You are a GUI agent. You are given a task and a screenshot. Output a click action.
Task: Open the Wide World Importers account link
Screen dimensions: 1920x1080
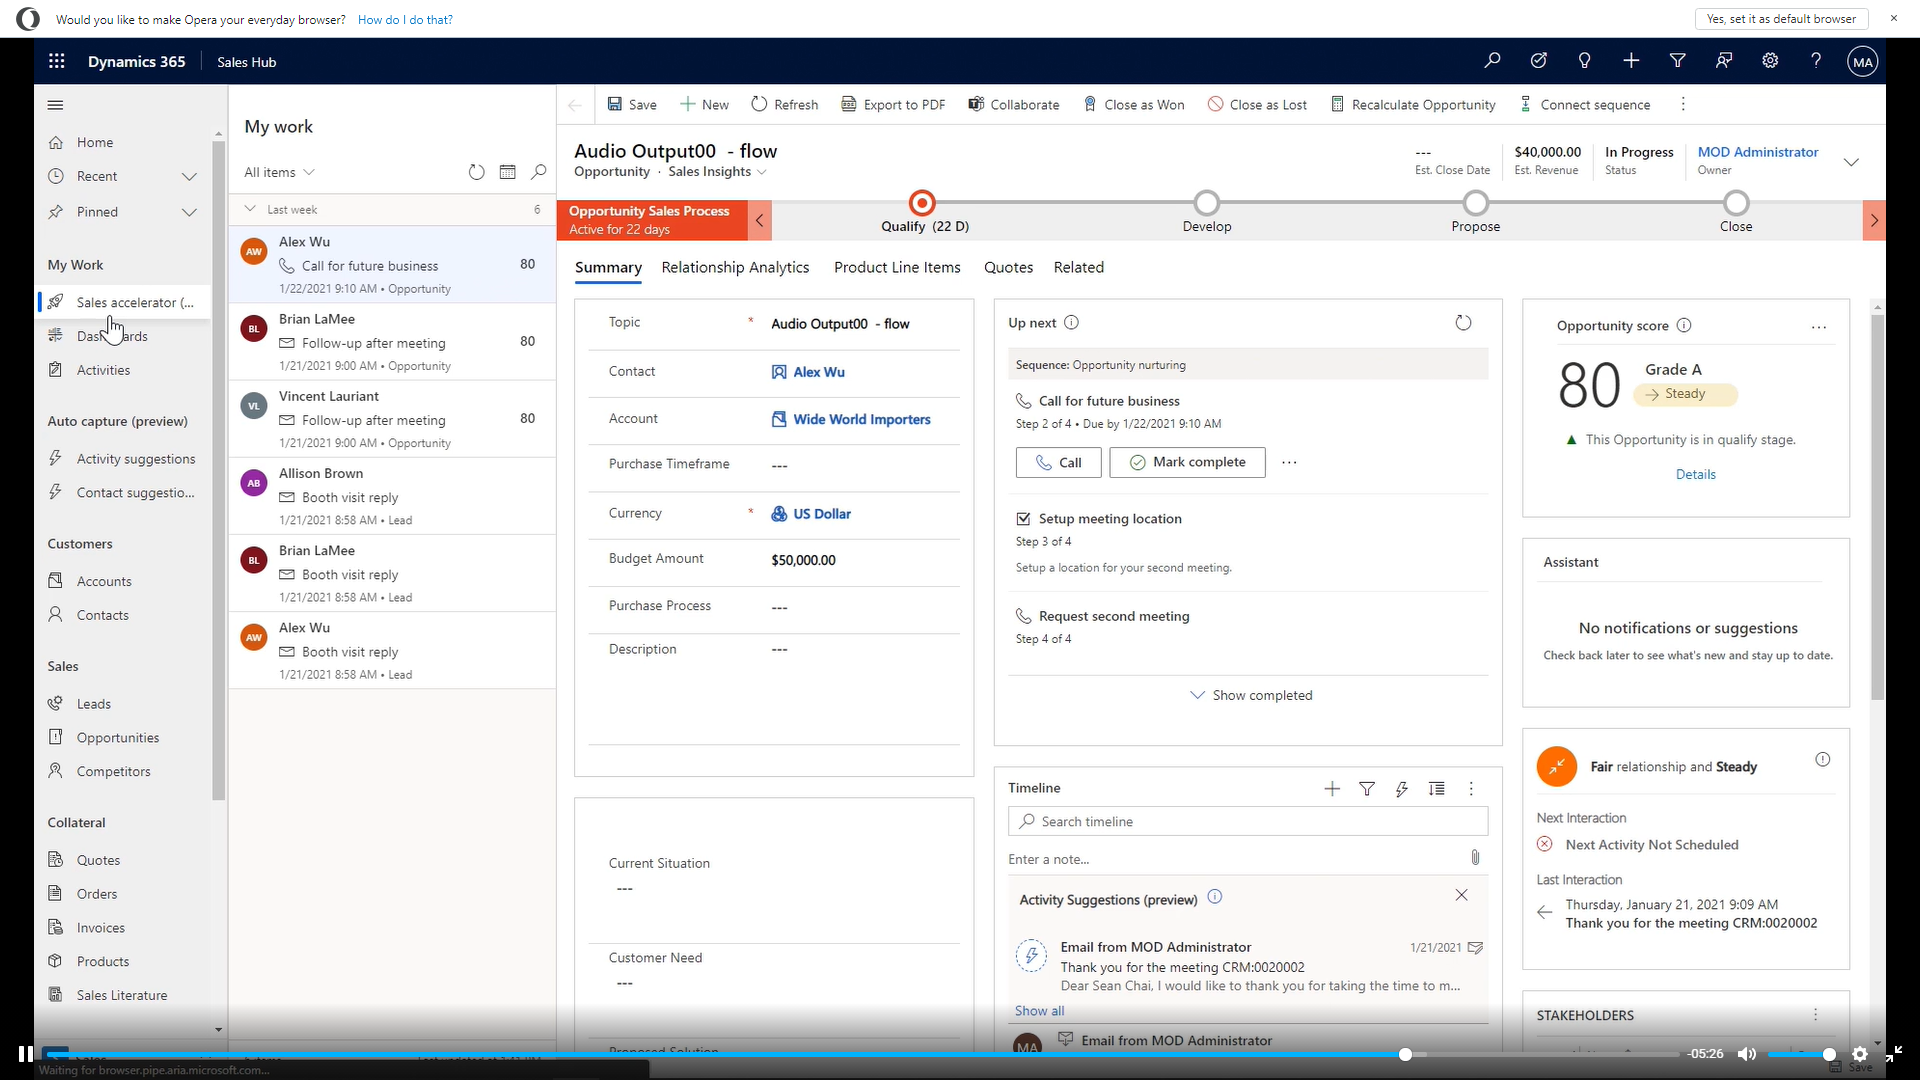point(861,420)
